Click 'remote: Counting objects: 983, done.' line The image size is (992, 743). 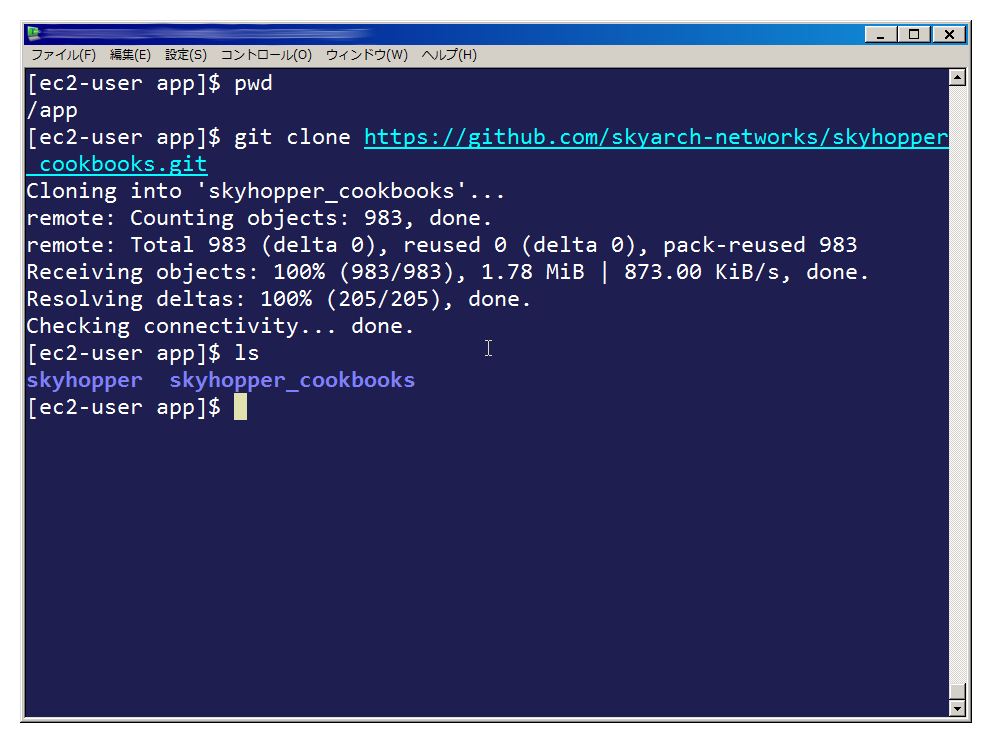tap(259, 218)
